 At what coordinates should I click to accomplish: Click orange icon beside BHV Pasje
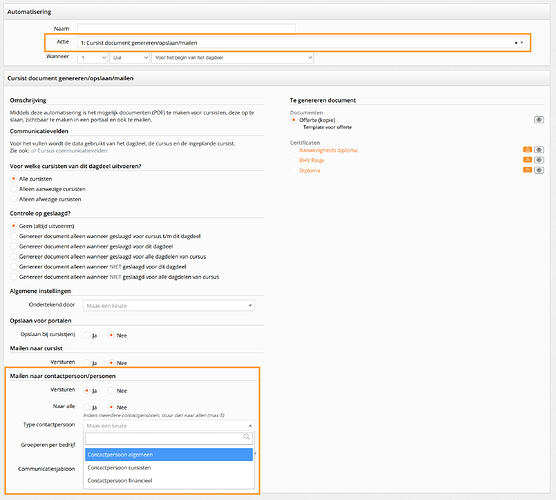[527, 160]
